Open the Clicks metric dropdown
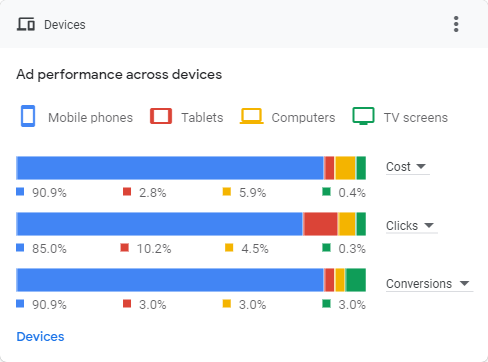The image size is (488, 362). pos(411,226)
